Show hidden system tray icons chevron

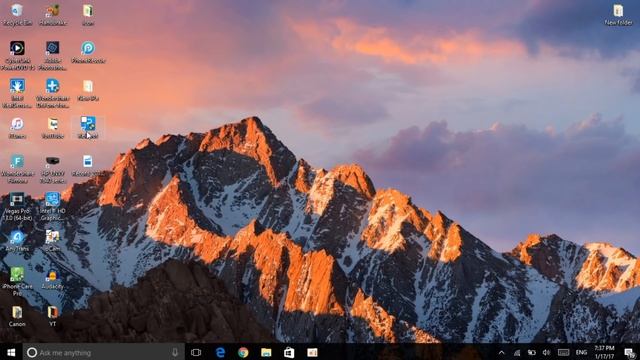point(502,352)
